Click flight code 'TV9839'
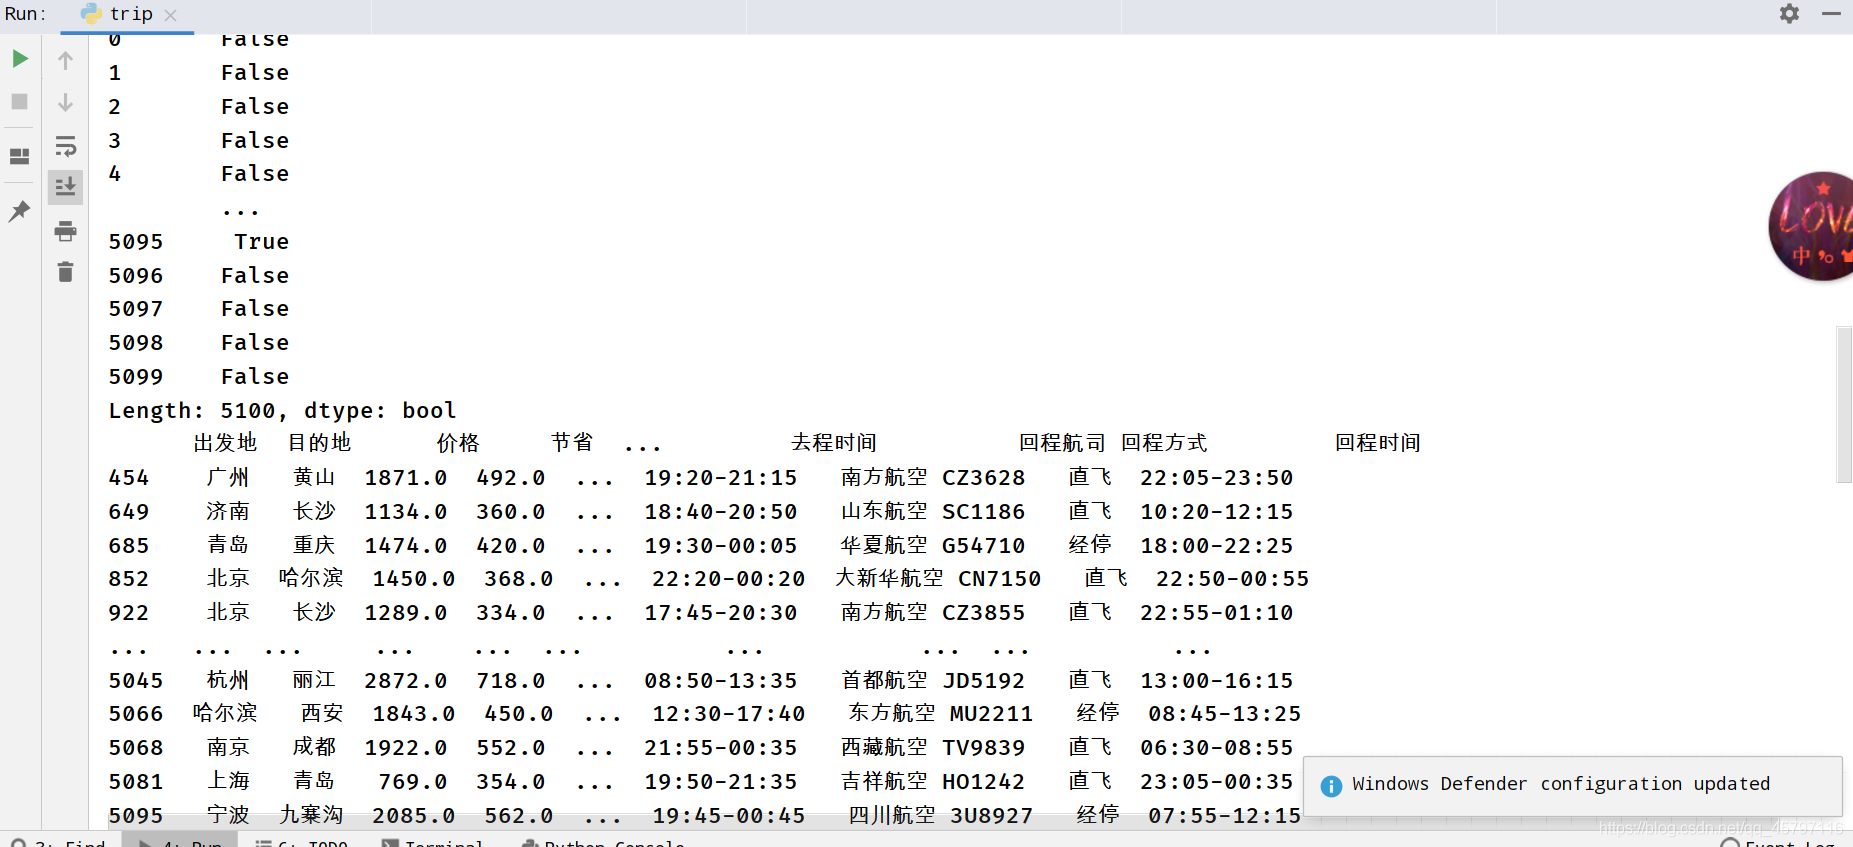The height and width of the screenshot is (847, 1853). tap(984, 748)
